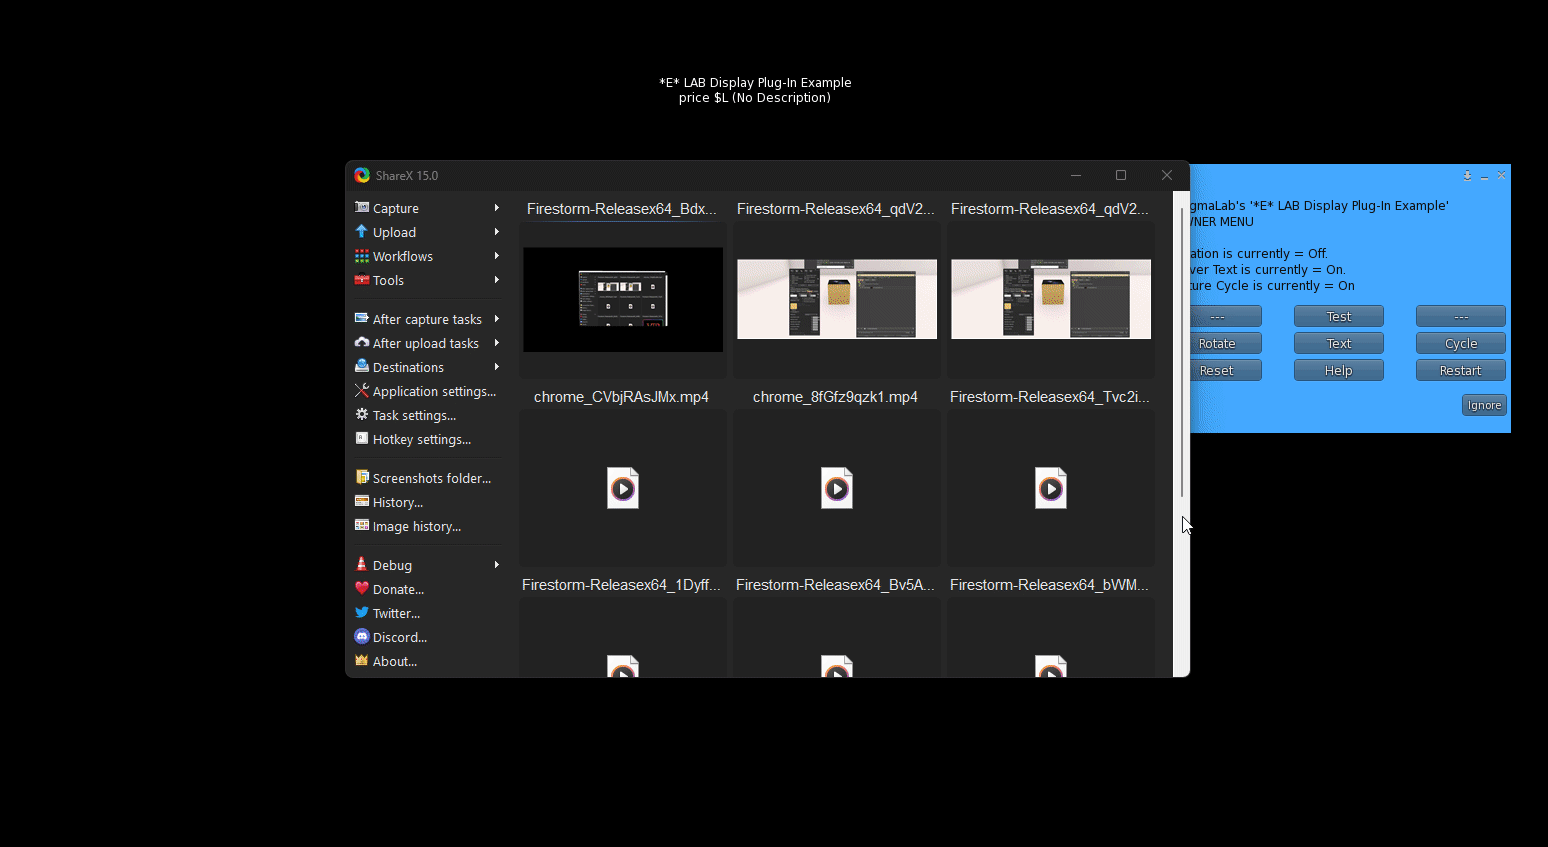Click the Firestorm-Releasex64_Bv5A file name
Image resolution: width=1548 pixels, height=847 pixels.
[835, 585]
